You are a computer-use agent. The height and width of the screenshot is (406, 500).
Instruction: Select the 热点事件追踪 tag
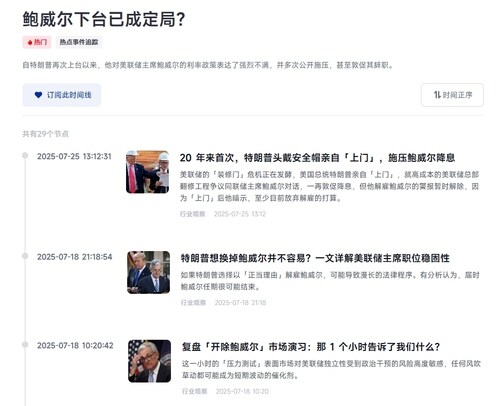[79, 42]
